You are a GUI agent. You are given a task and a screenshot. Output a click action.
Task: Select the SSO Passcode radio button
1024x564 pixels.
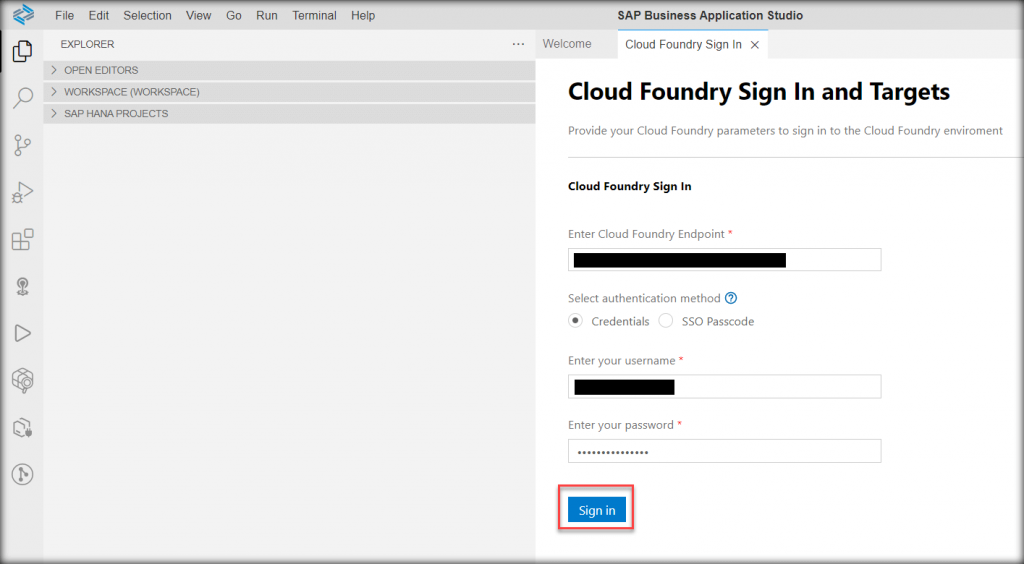pos(665,321)
